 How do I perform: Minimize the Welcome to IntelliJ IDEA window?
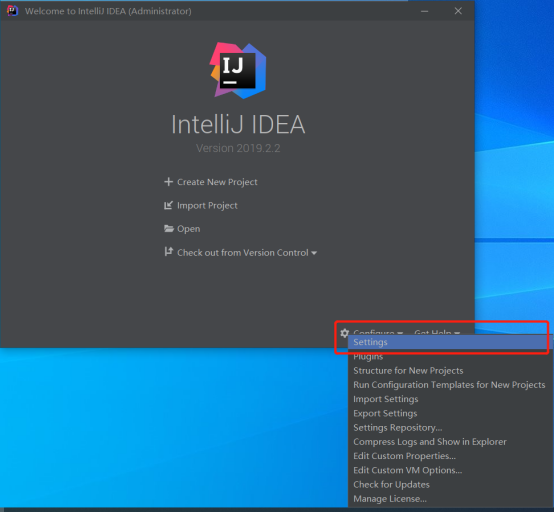425,11
